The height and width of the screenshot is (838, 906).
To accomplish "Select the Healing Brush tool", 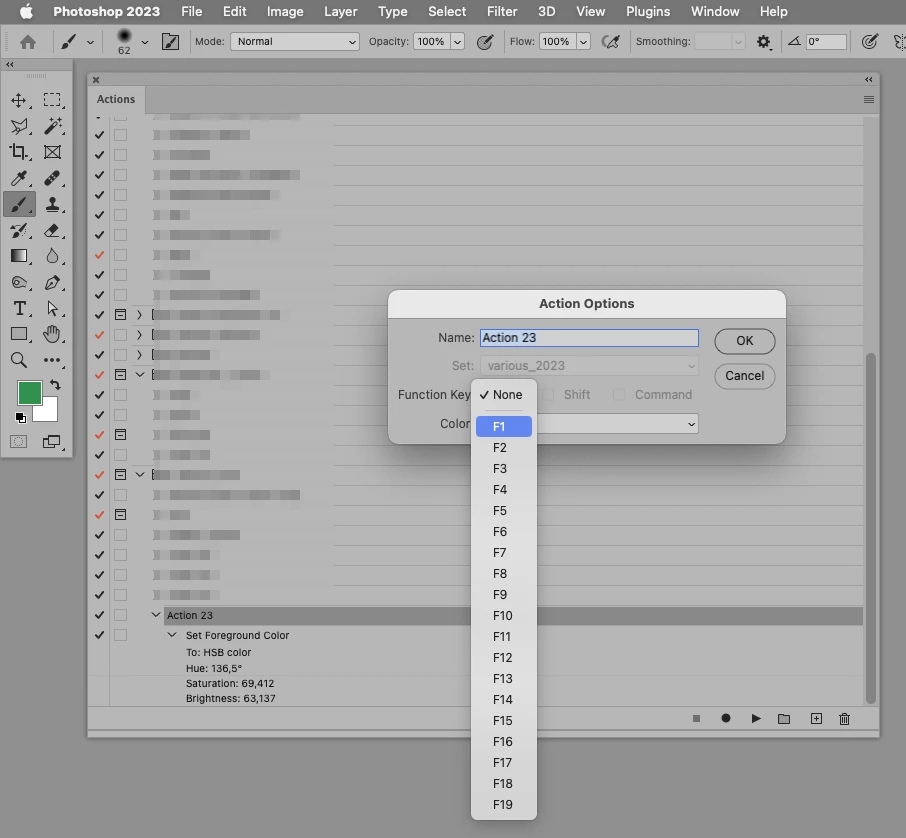I will pos(52,178).
